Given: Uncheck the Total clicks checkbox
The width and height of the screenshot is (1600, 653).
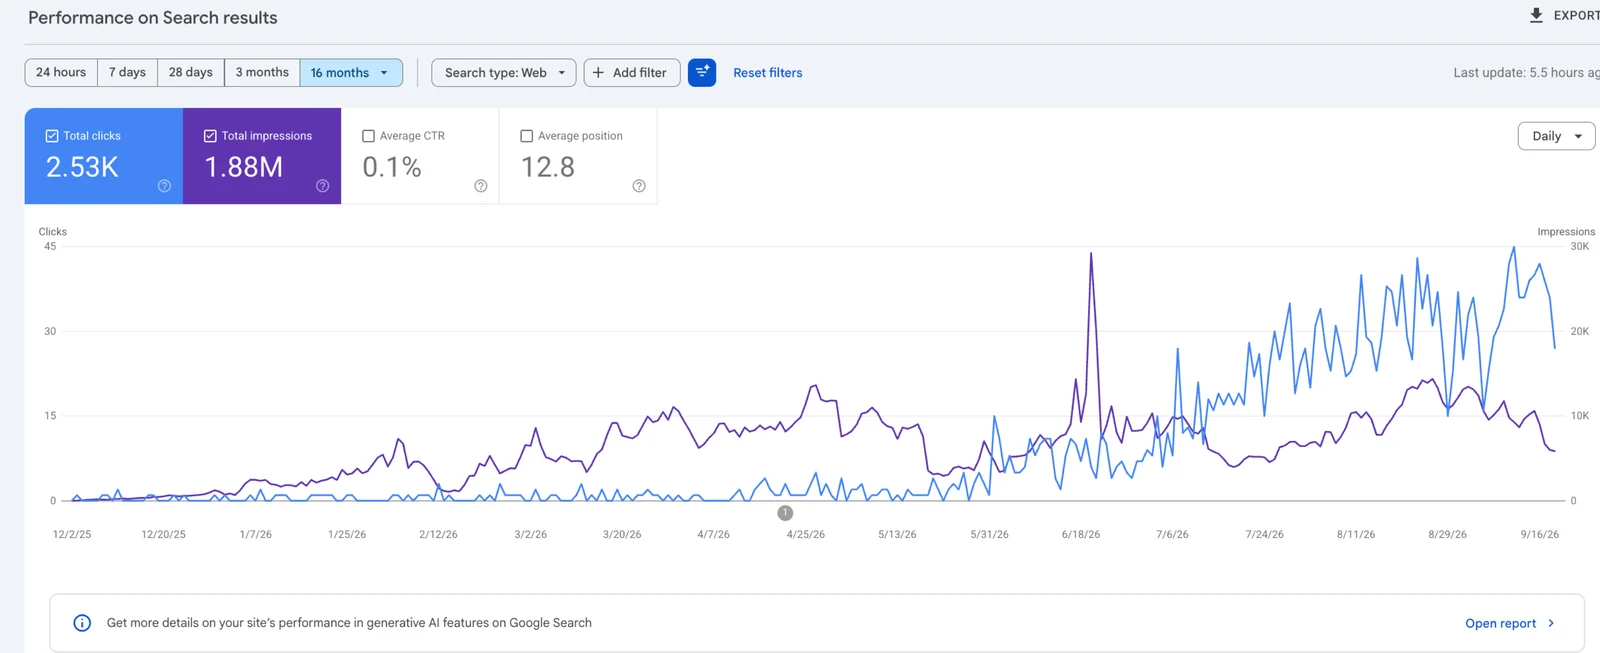Looking at the screenshot, I should 52,136.
